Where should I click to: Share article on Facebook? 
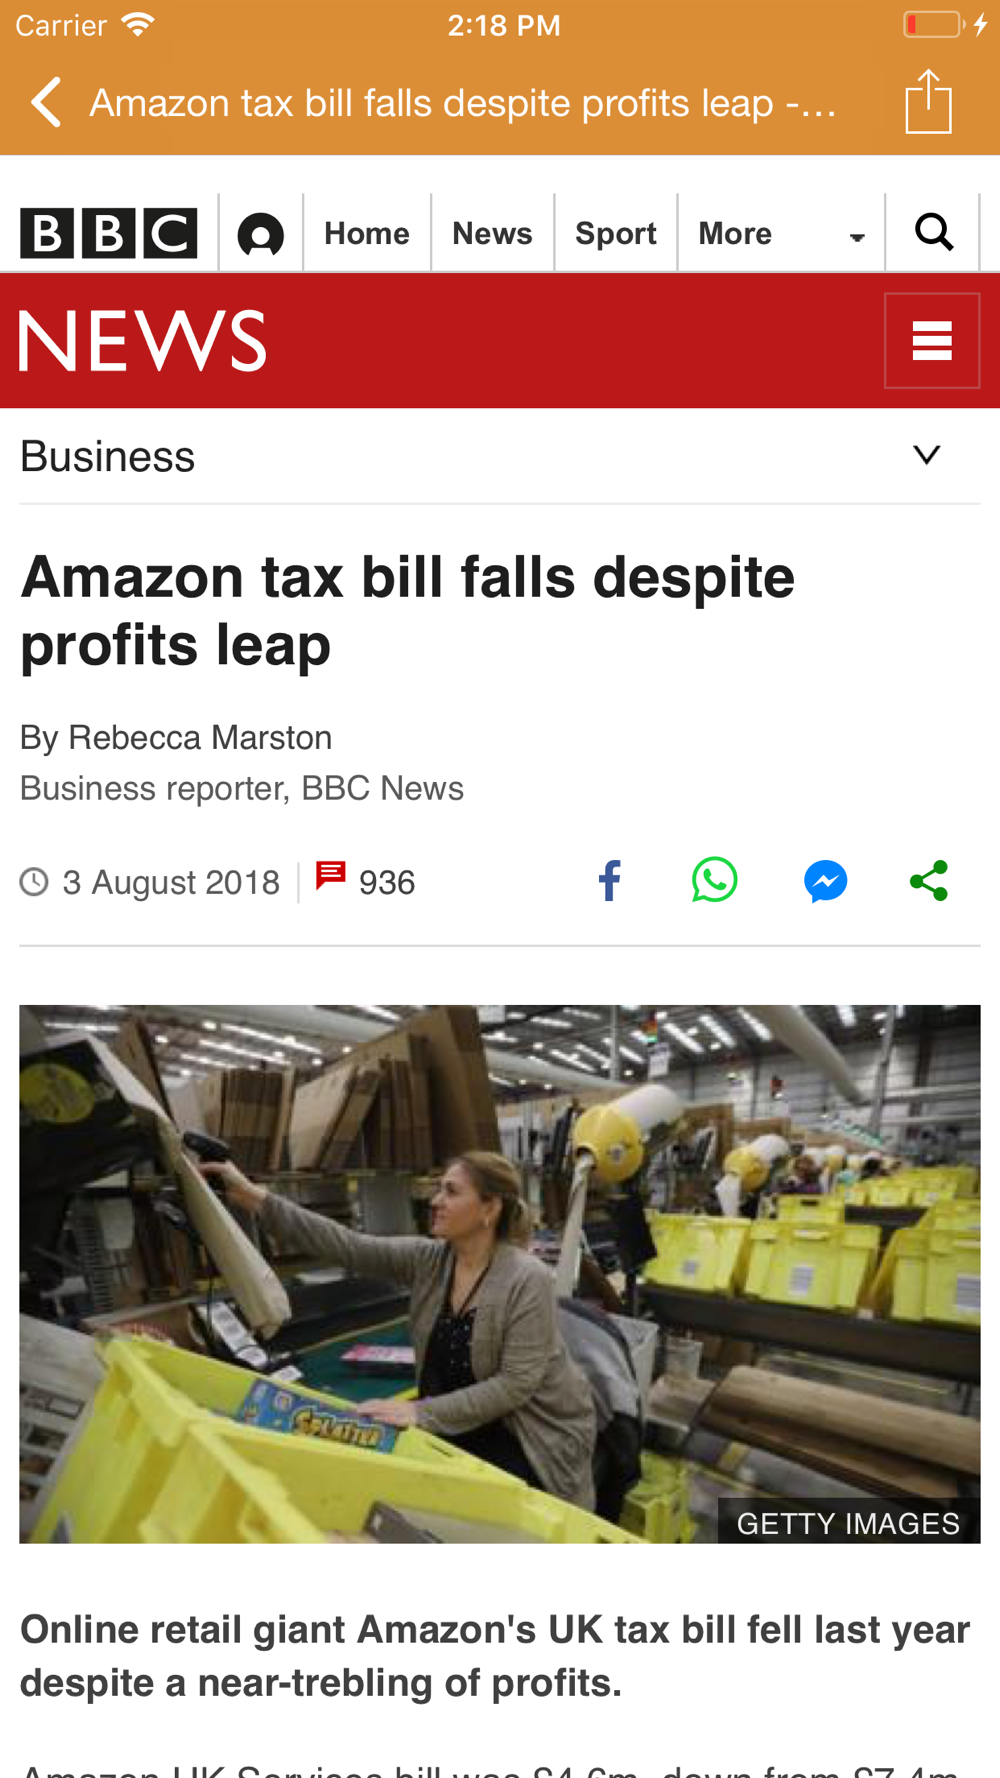pyautogui.click(x=609, y=881)
